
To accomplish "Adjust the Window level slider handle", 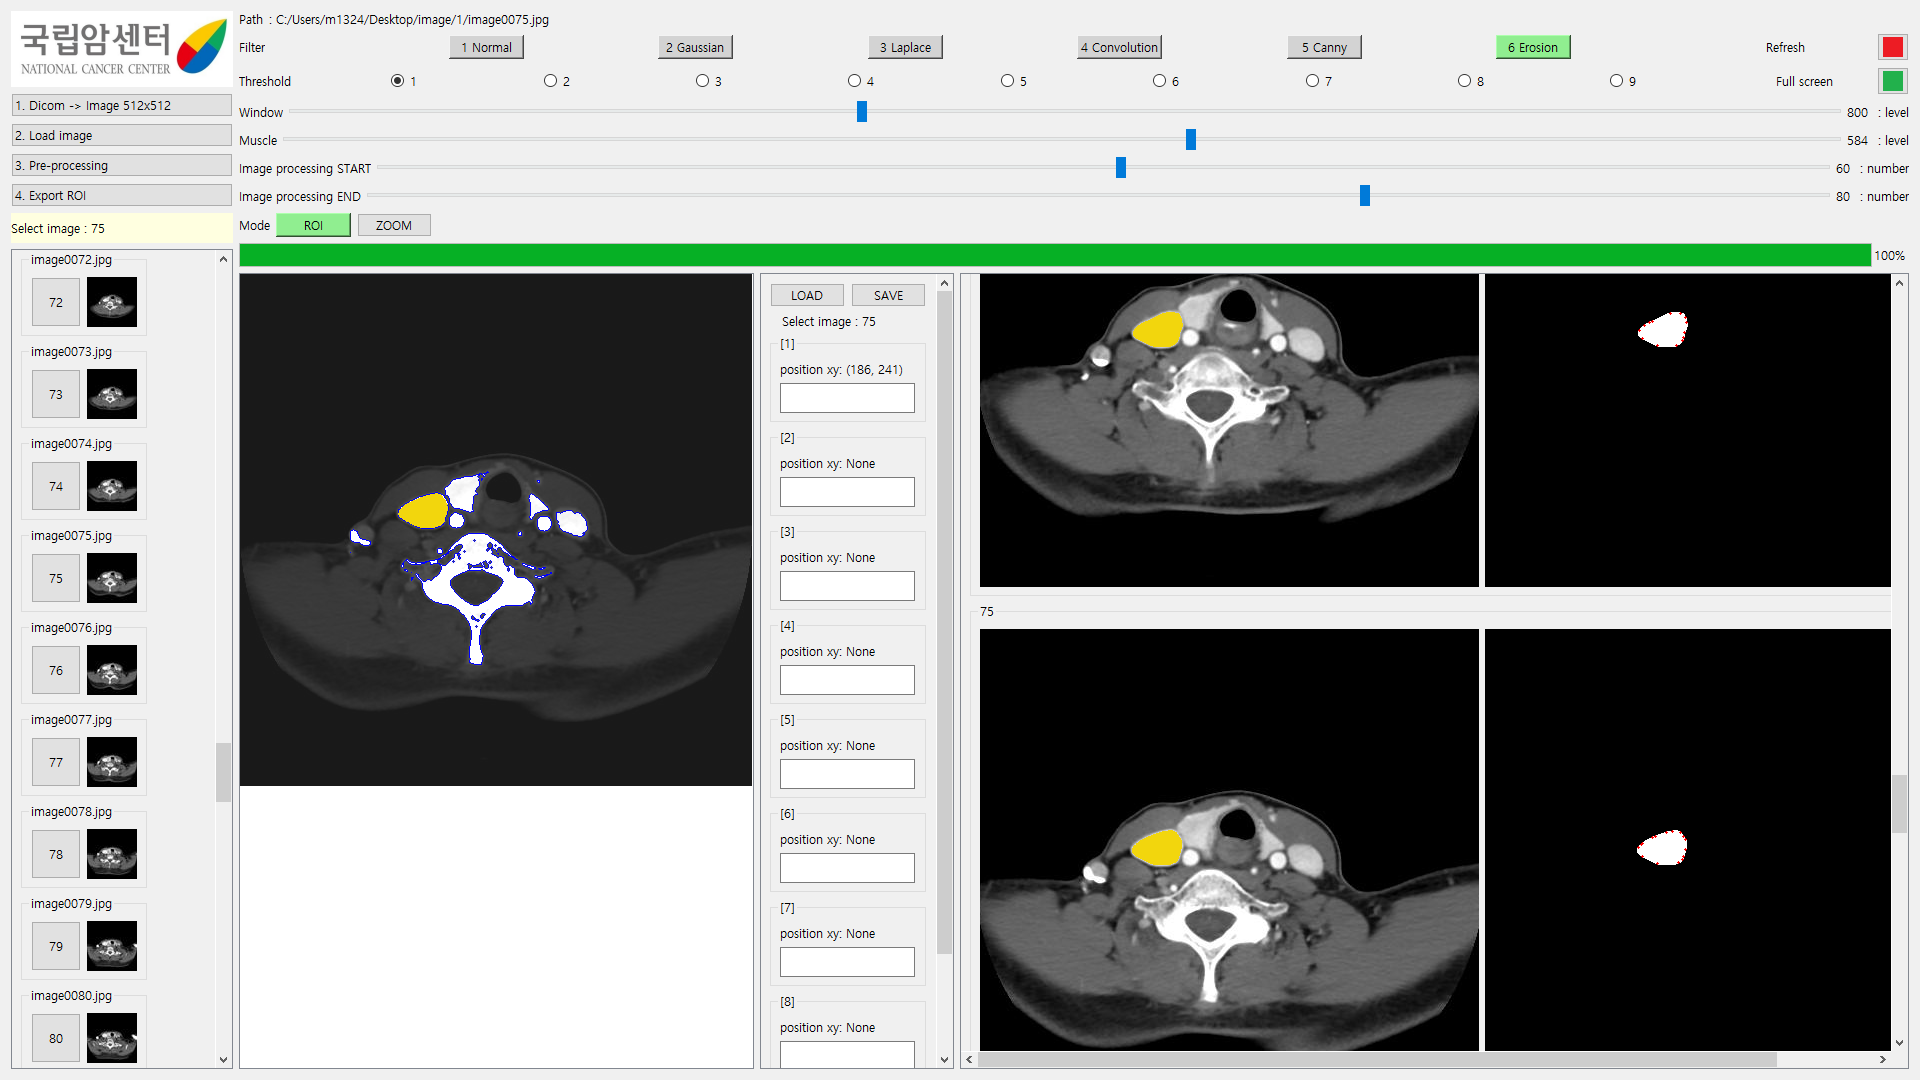I will click(x=862, y=112).
